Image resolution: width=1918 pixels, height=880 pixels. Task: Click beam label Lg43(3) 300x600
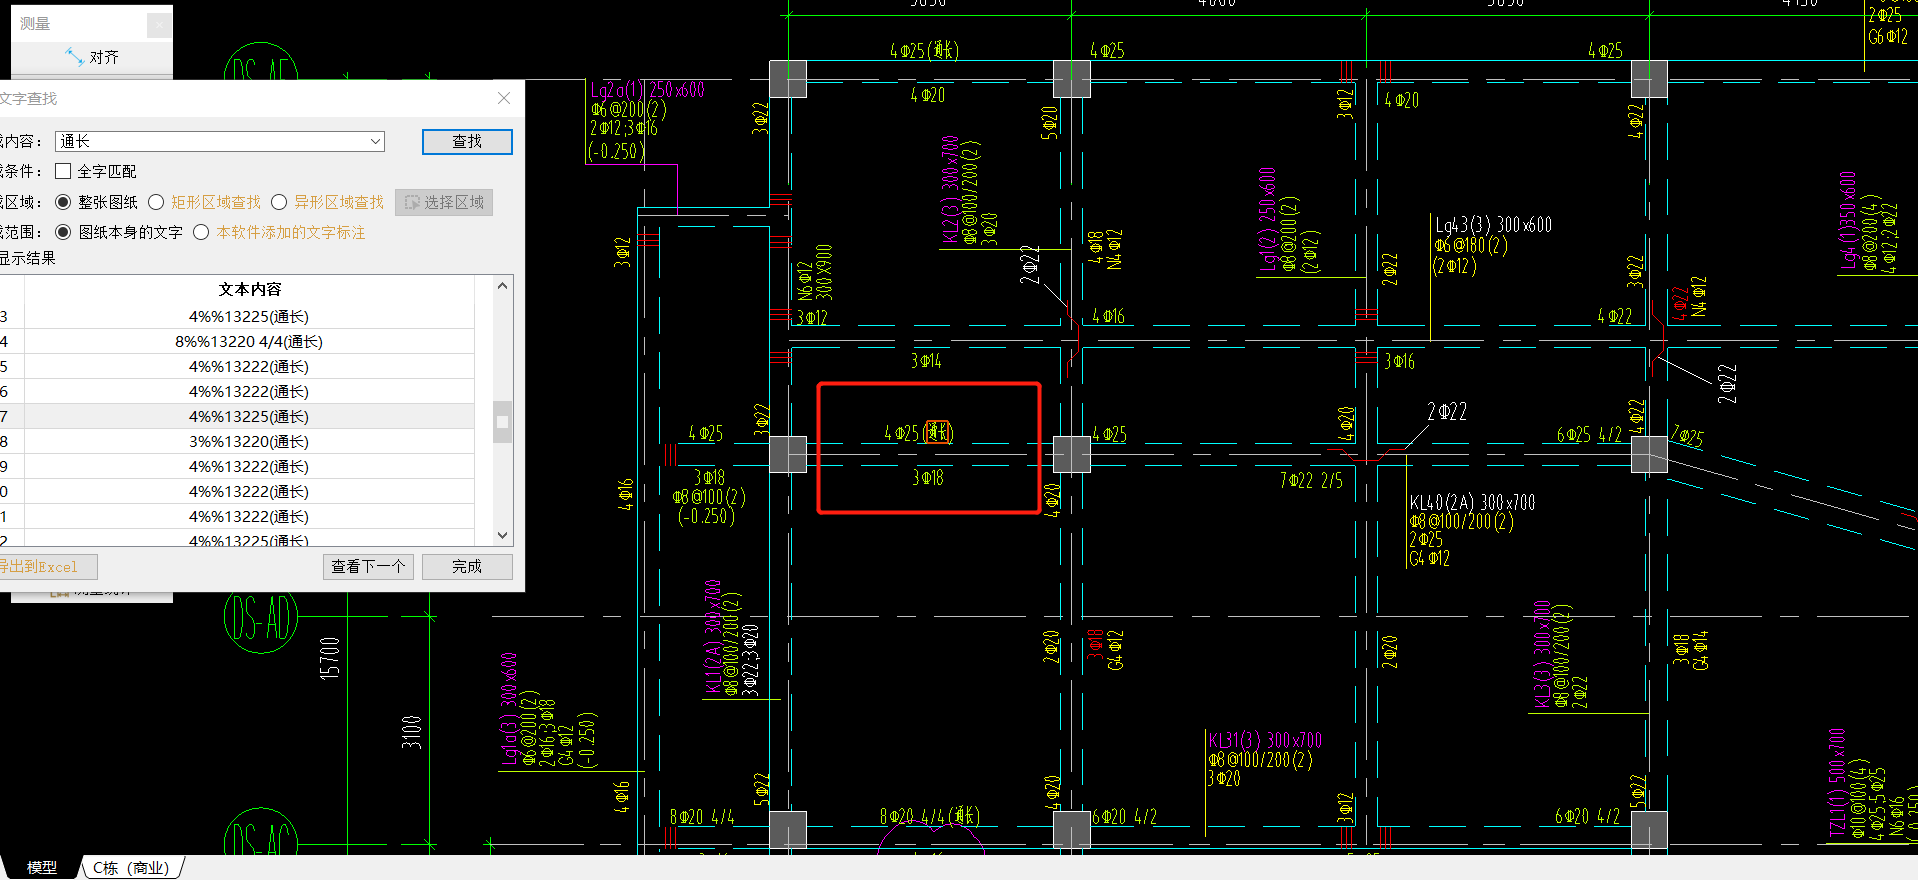coord(1494,224)
